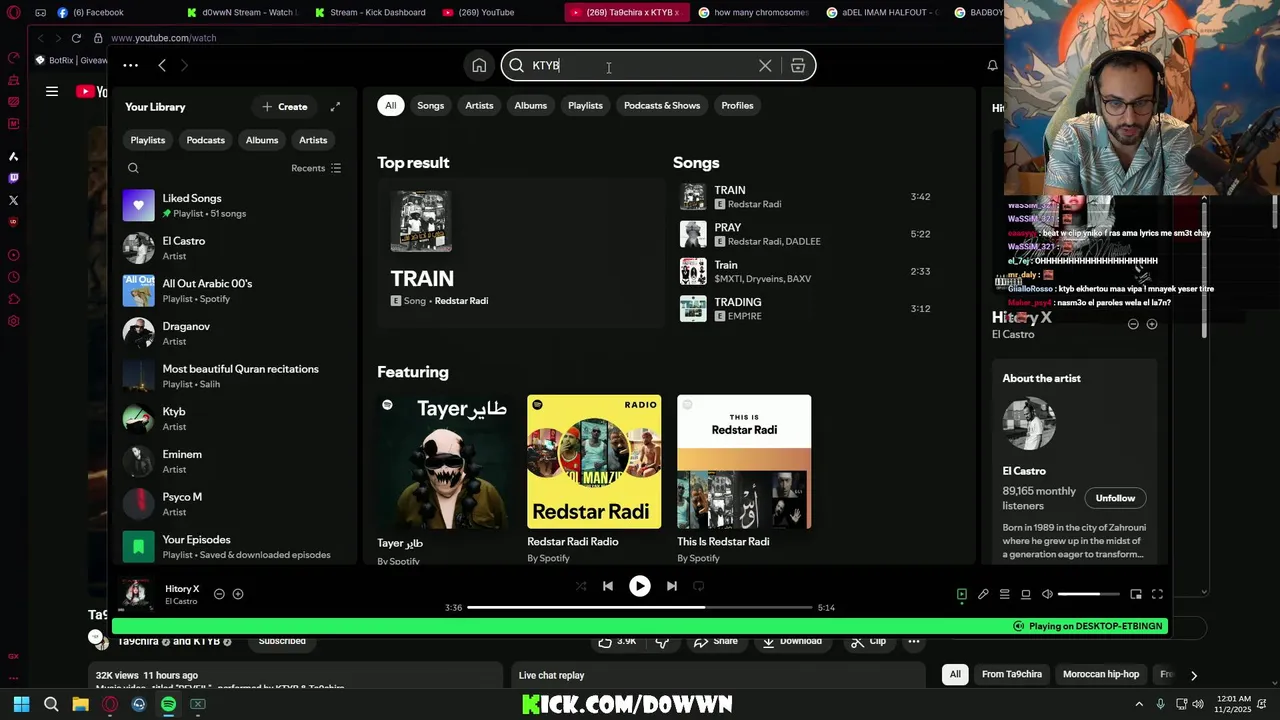Open TRAIN top result card
The height and width of the screenshot is (720, 1280).
click(x=520, y=253)
